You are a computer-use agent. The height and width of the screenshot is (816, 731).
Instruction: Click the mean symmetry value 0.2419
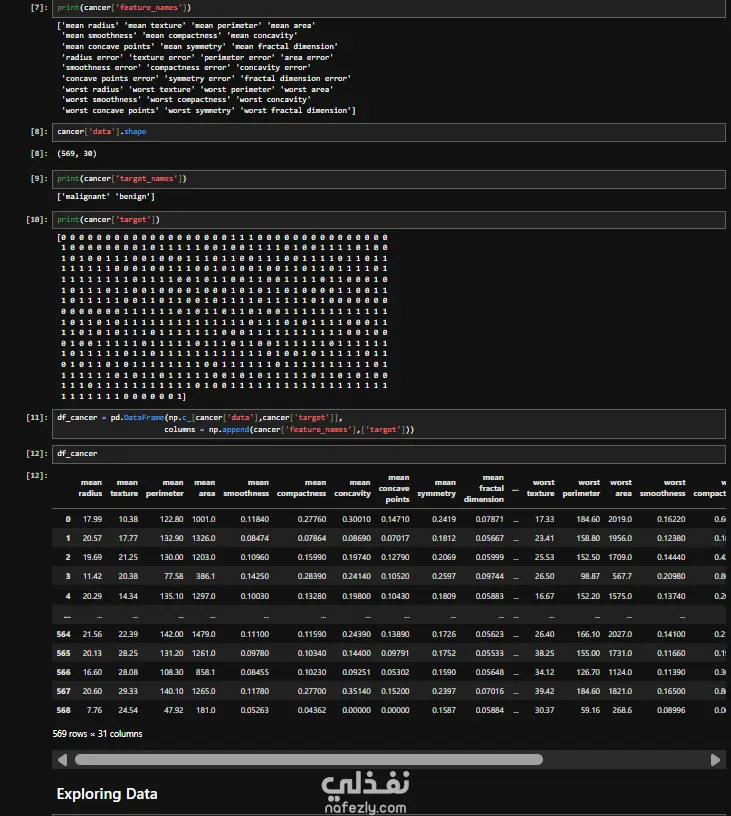click(444, 519)
